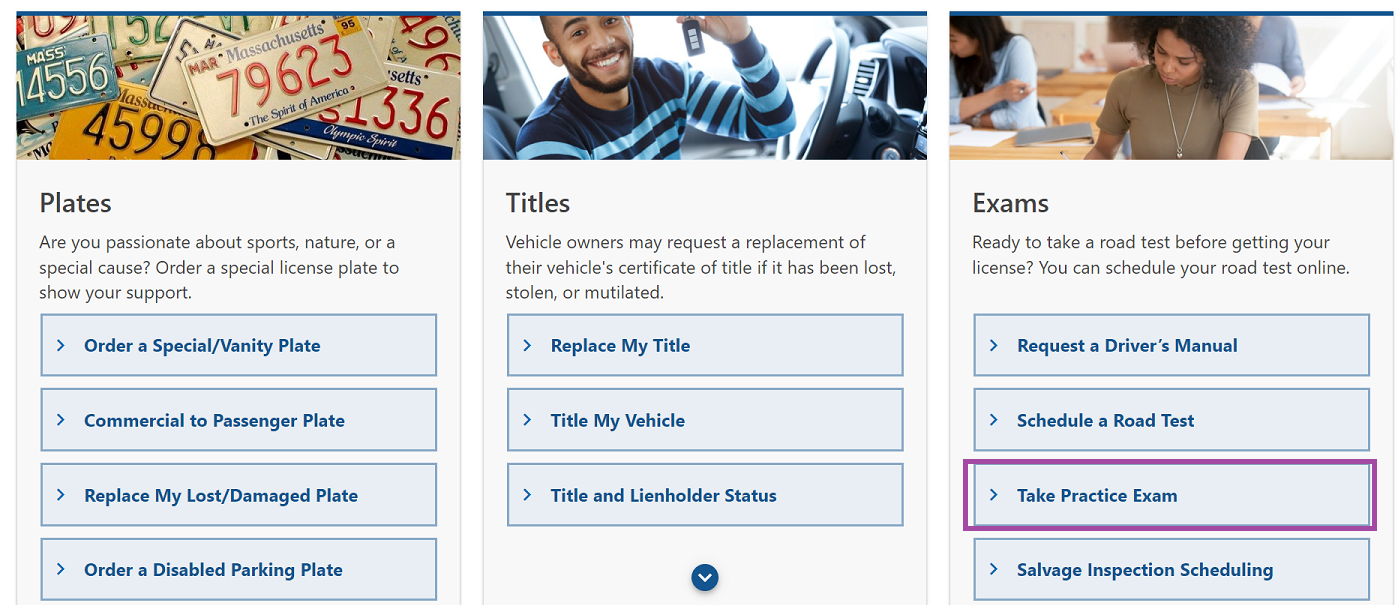This screenshot has height=605, width=1399.
Task: Click Title and Lienholder Status link
Action: 663,495
